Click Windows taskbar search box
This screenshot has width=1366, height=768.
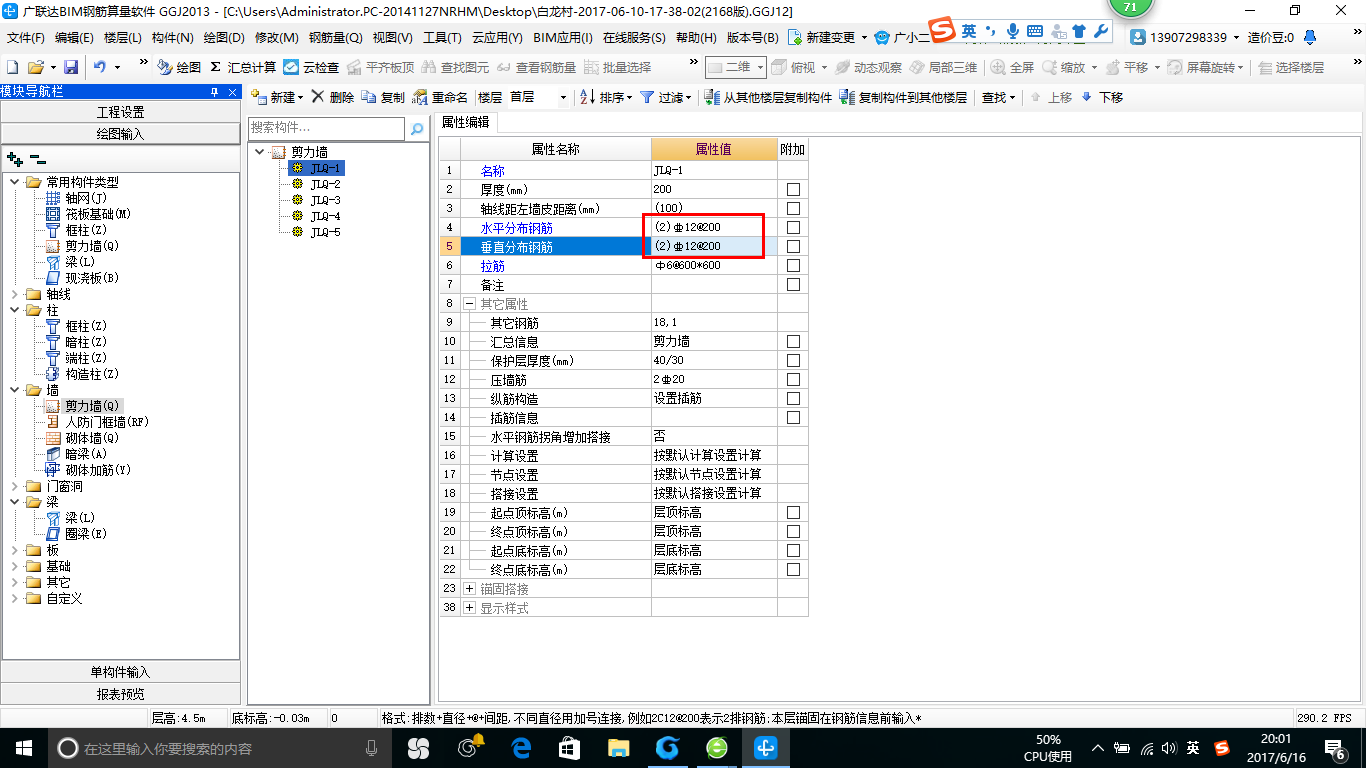pyautogui.click(x=220, y=748)
